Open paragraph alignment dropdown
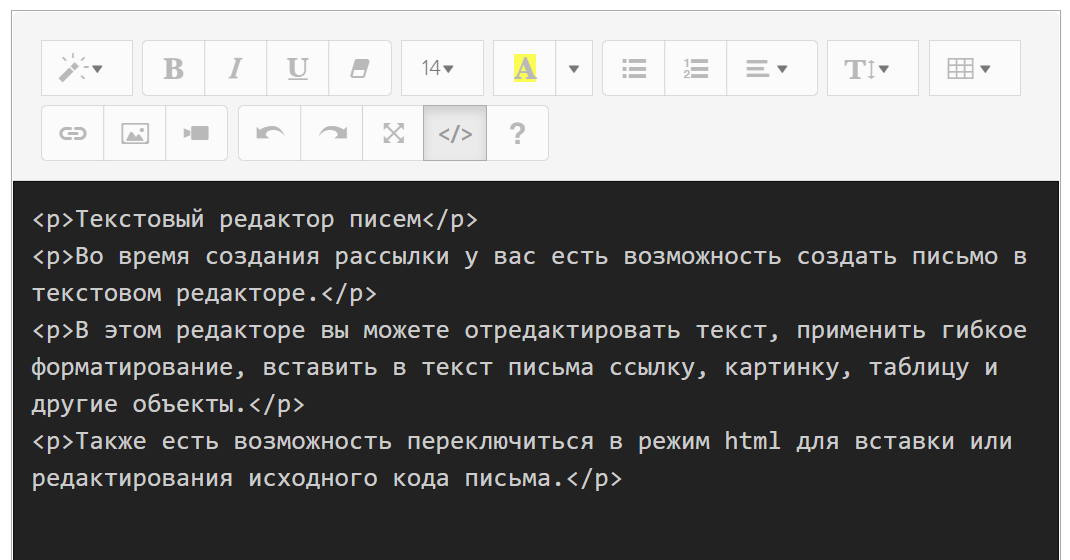1070x560 pixels. pos(771,68)
